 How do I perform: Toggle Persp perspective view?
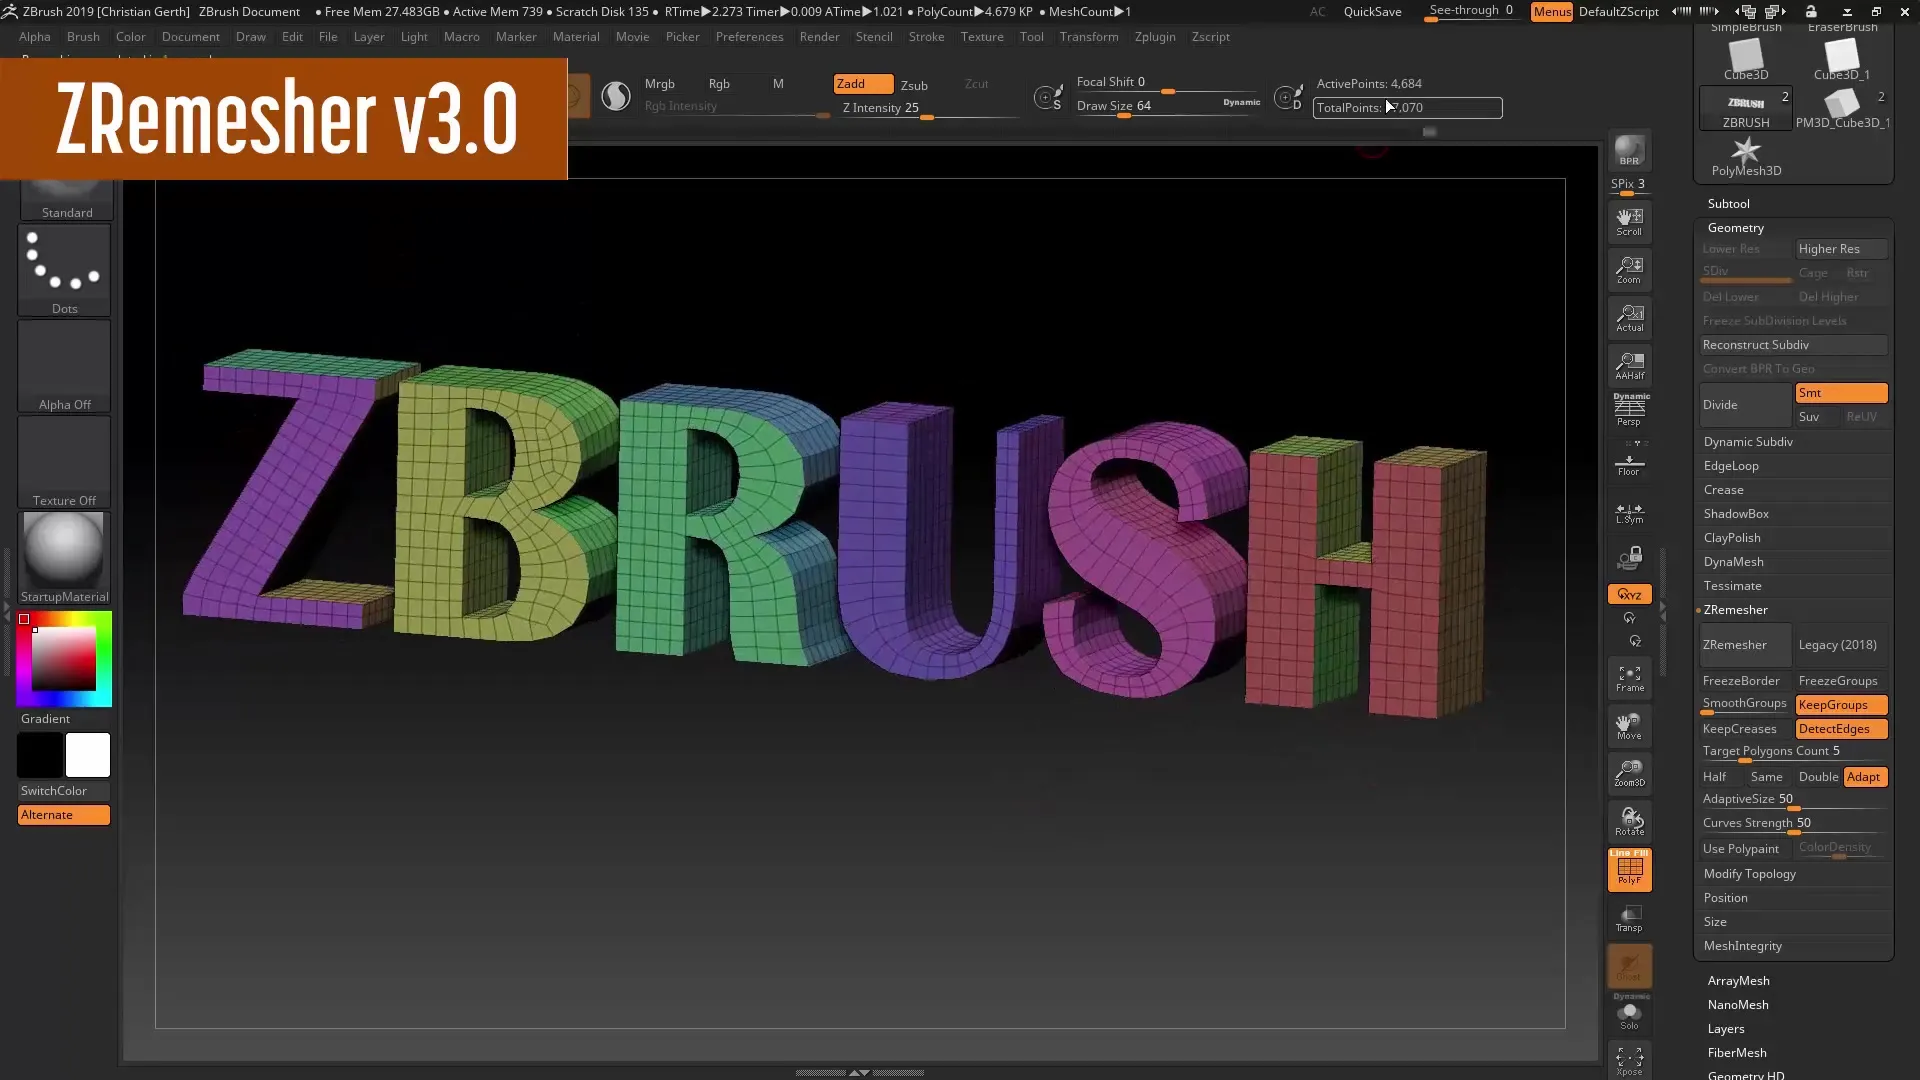[1629, 410]
